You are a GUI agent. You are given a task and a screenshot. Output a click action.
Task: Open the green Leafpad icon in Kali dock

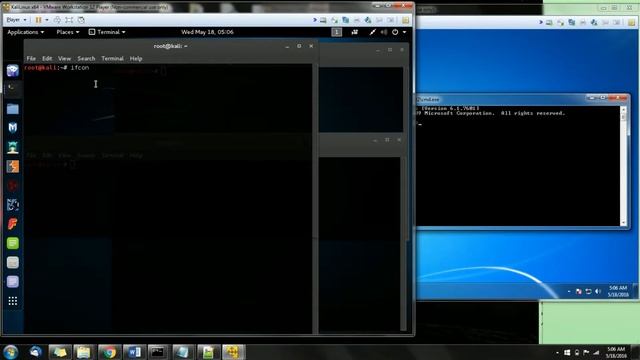13,243
